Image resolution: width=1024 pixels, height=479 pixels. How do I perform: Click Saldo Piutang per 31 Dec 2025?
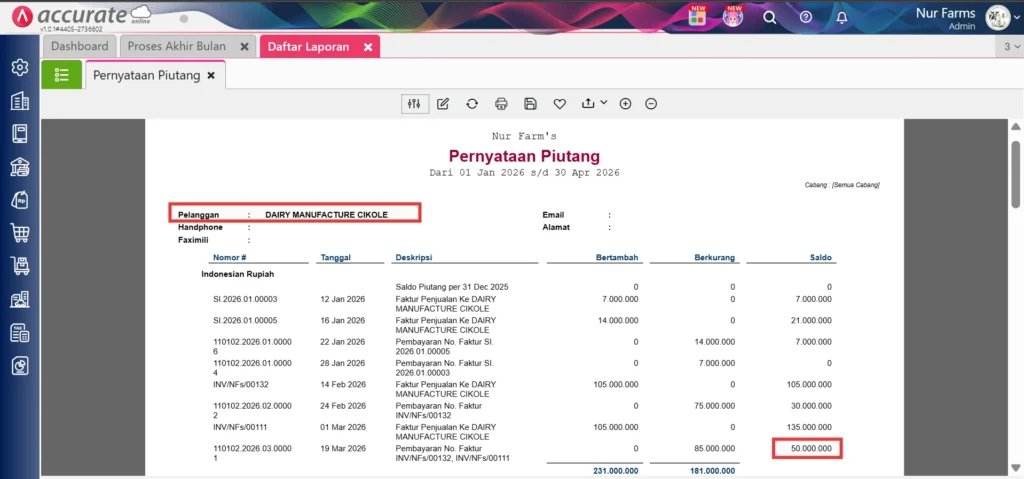452,287
